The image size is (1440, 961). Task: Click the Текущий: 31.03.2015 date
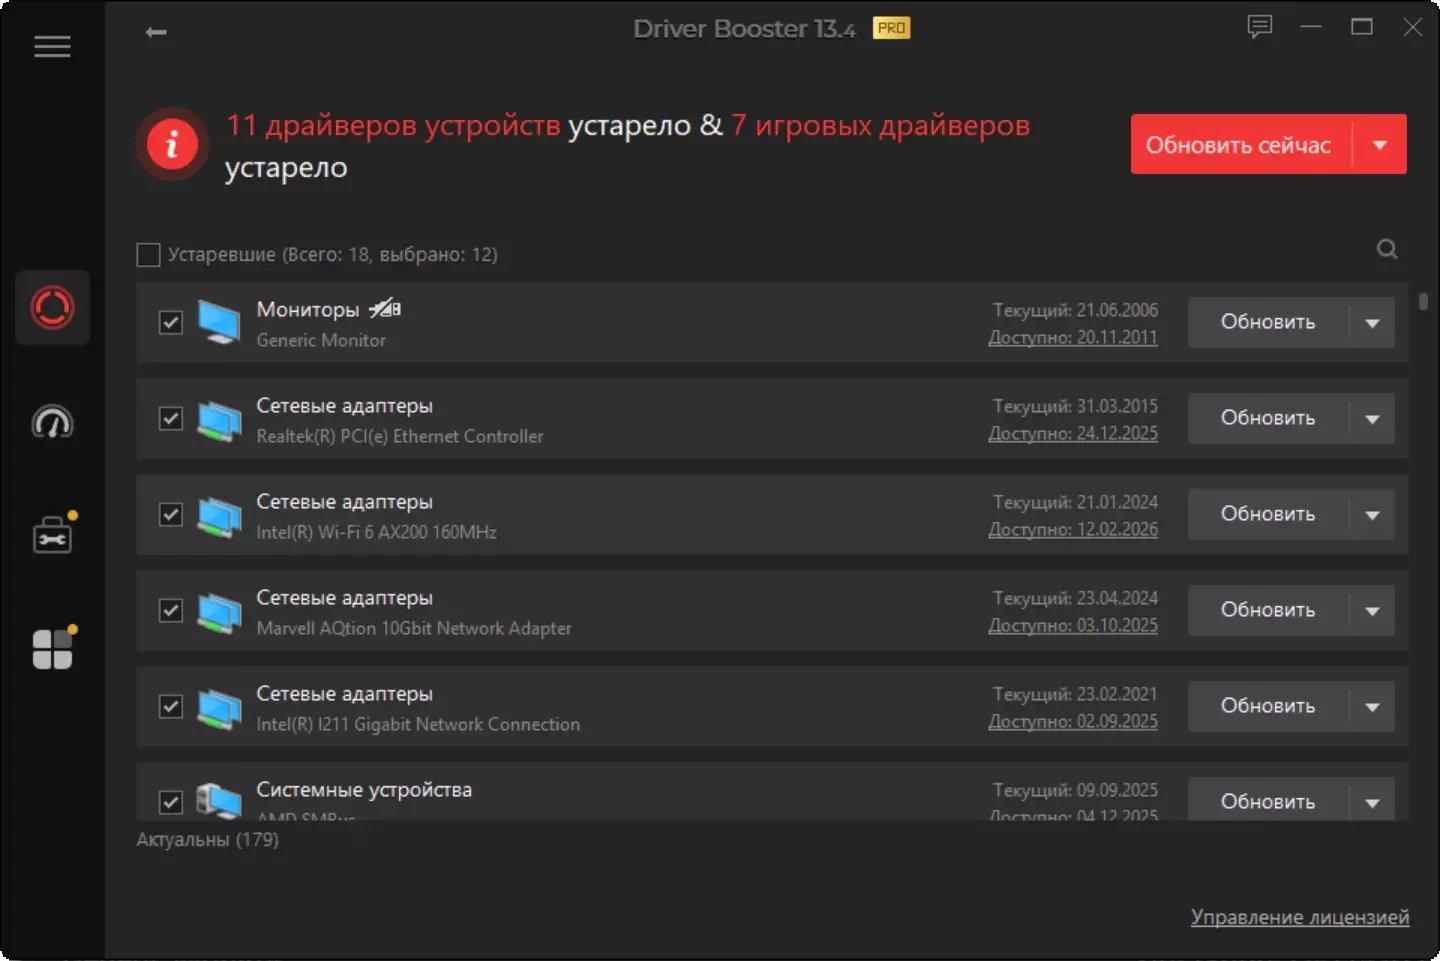click(1075, 406)
